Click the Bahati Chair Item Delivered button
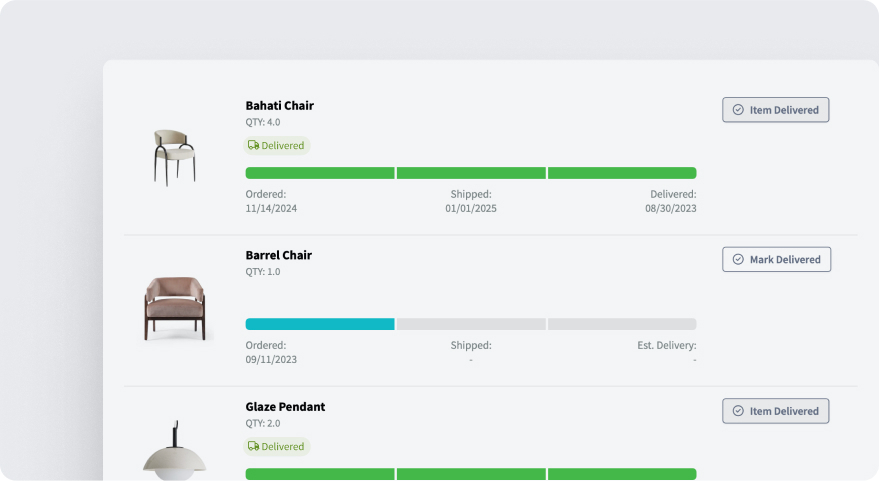Viewport: 879px width, 481px height. coord(775,110)
